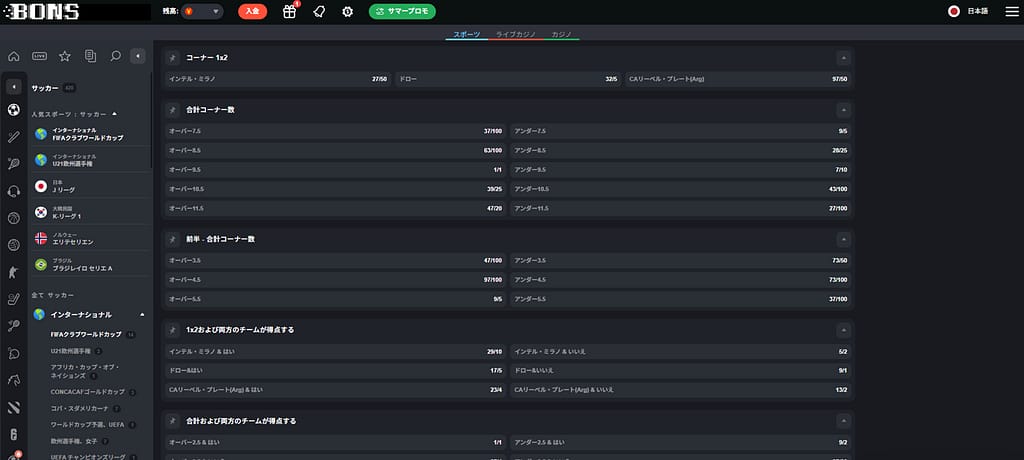Go to the home icon in sports panel
Viewport: 1024px width, 460px height.
[x=14, y=56]
